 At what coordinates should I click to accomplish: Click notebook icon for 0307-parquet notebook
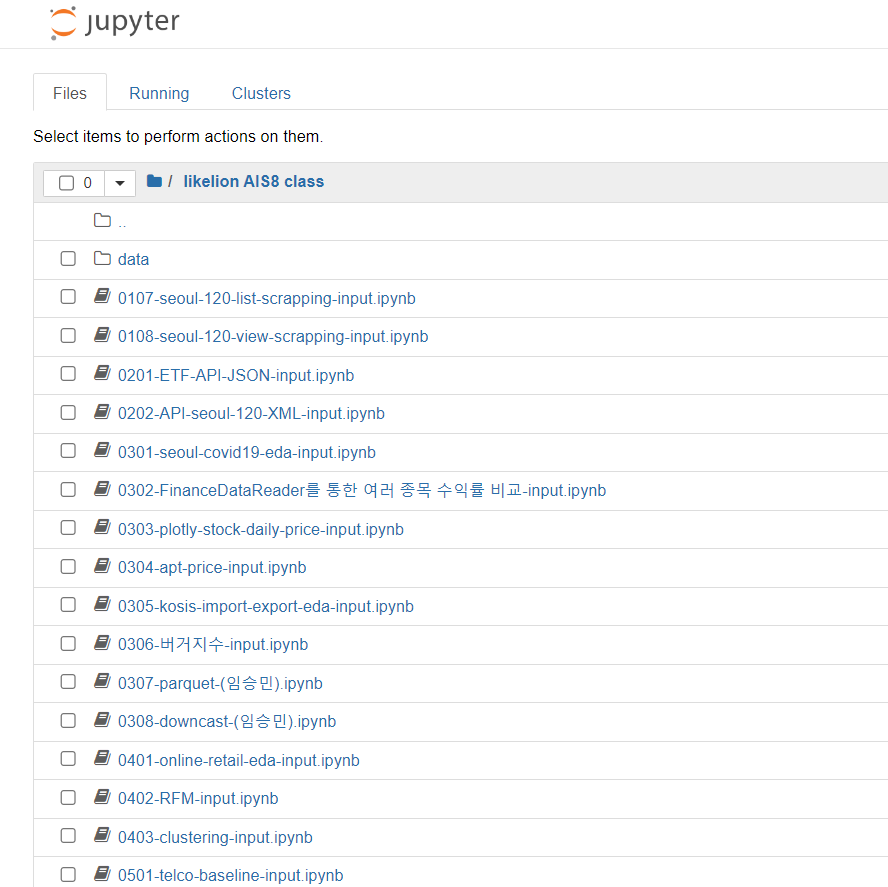(x=102, y=681)
